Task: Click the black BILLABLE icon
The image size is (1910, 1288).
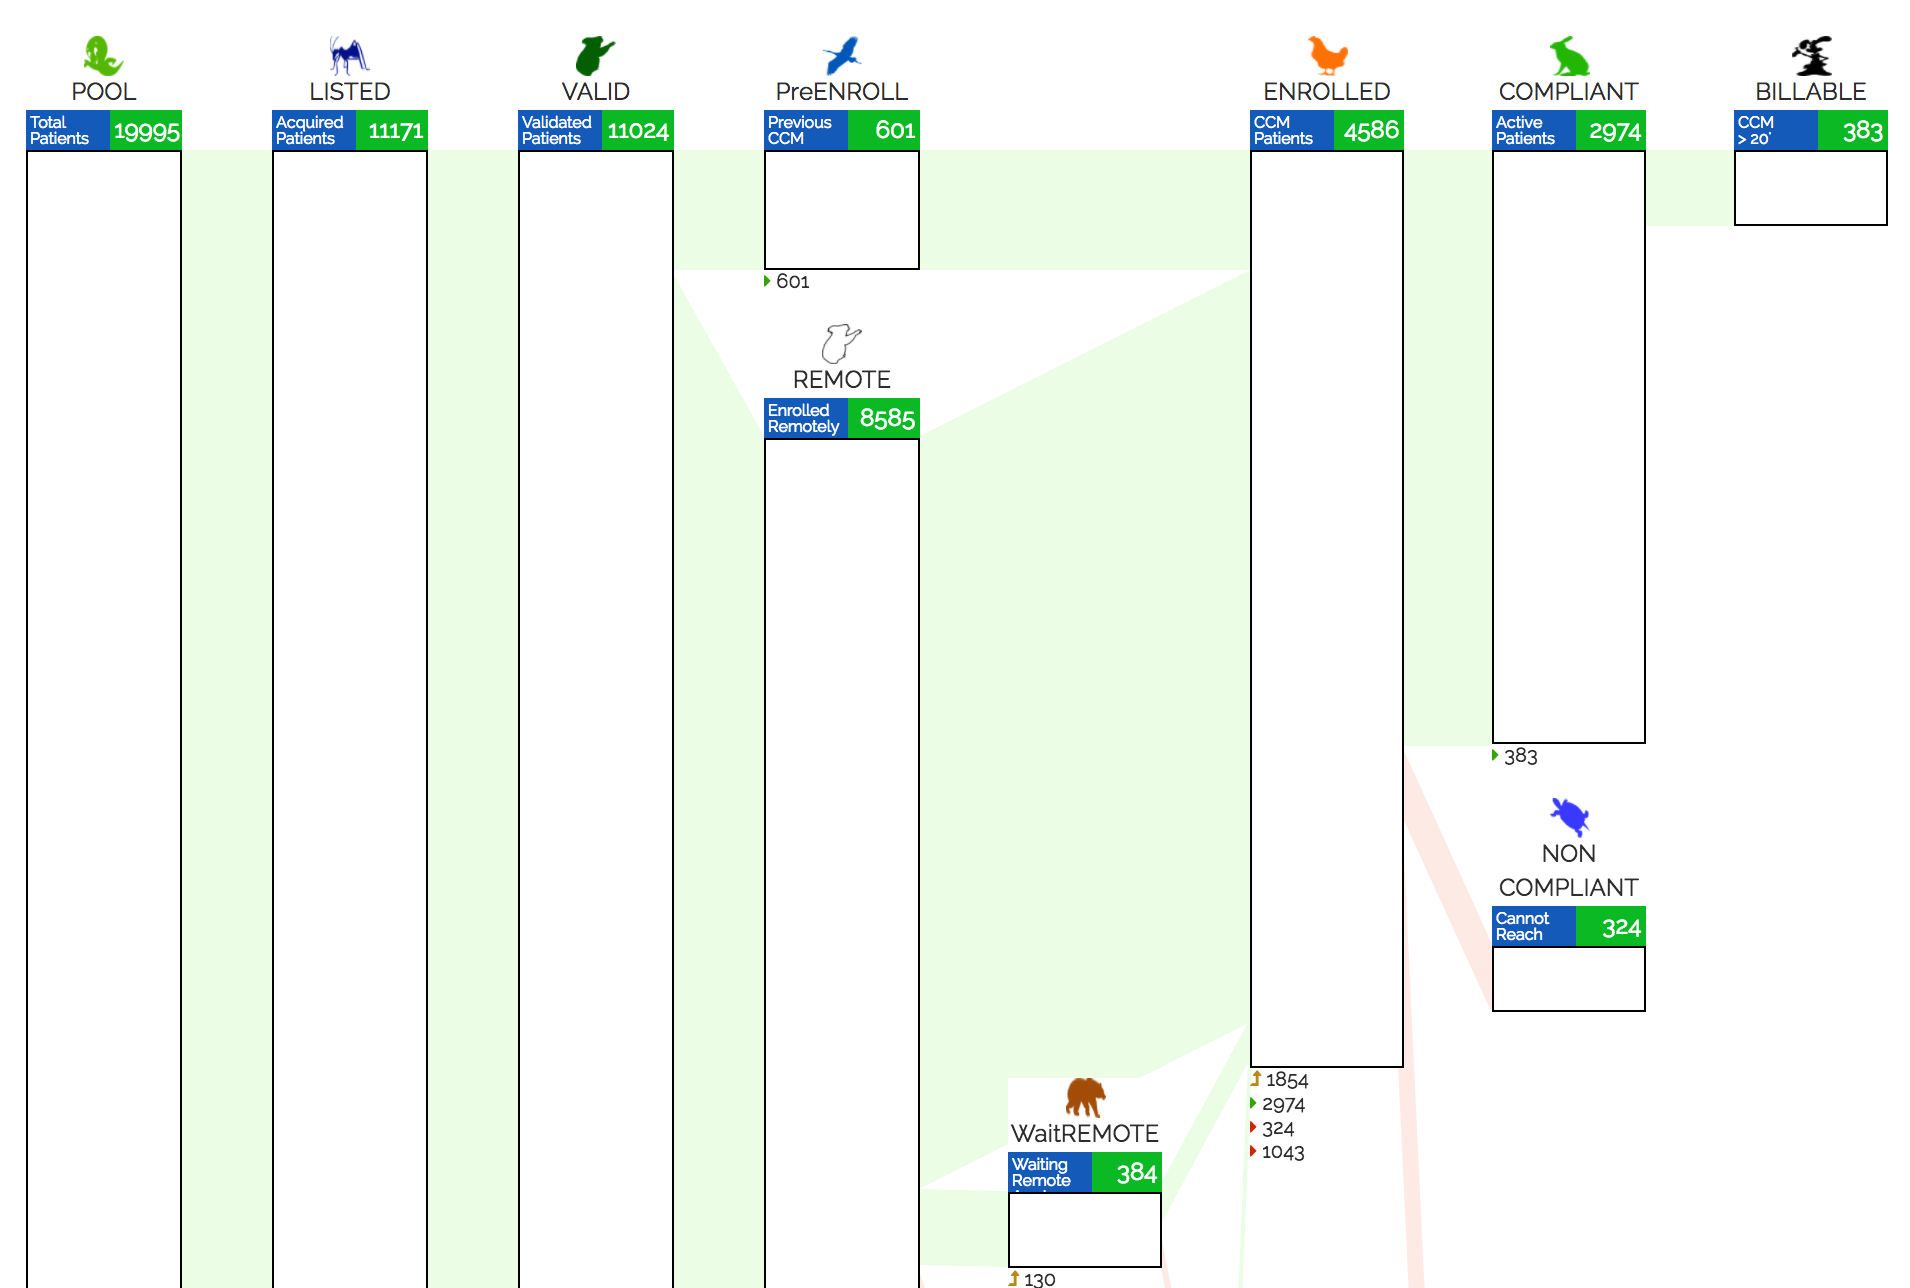Action: [x=1811, y=56]
